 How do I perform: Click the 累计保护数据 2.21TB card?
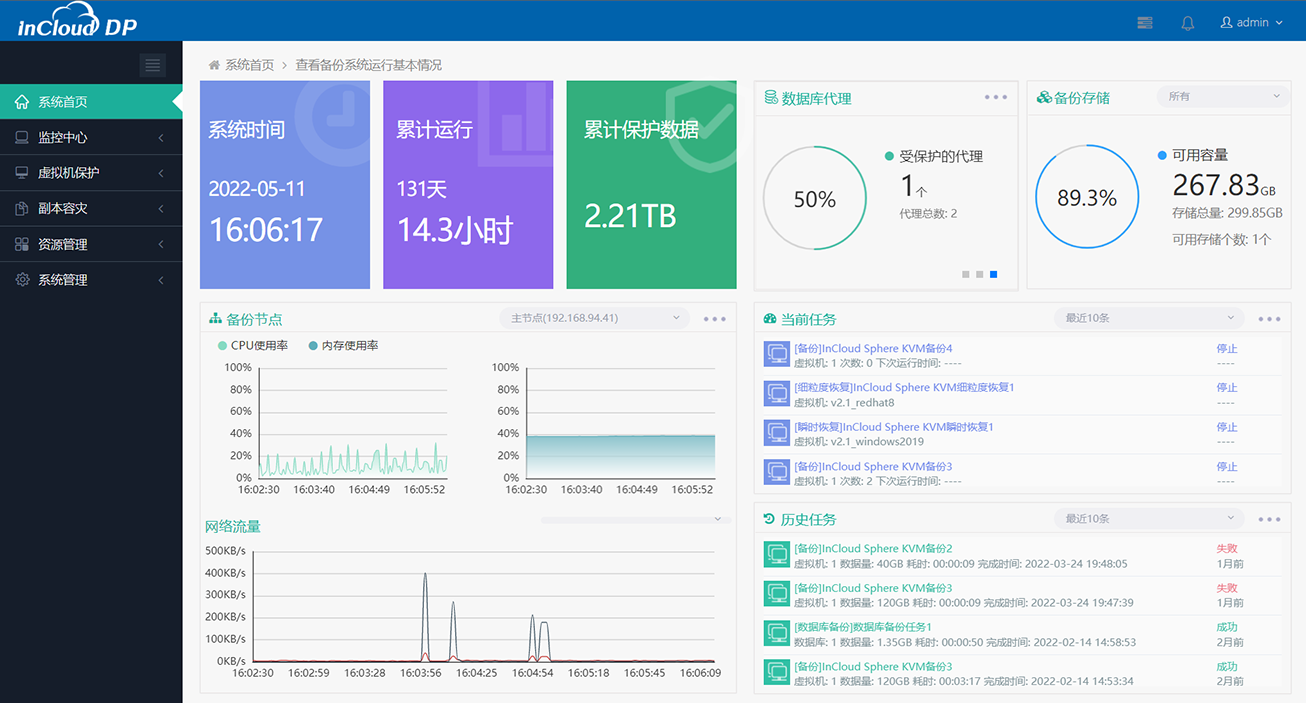coord(651,185)
